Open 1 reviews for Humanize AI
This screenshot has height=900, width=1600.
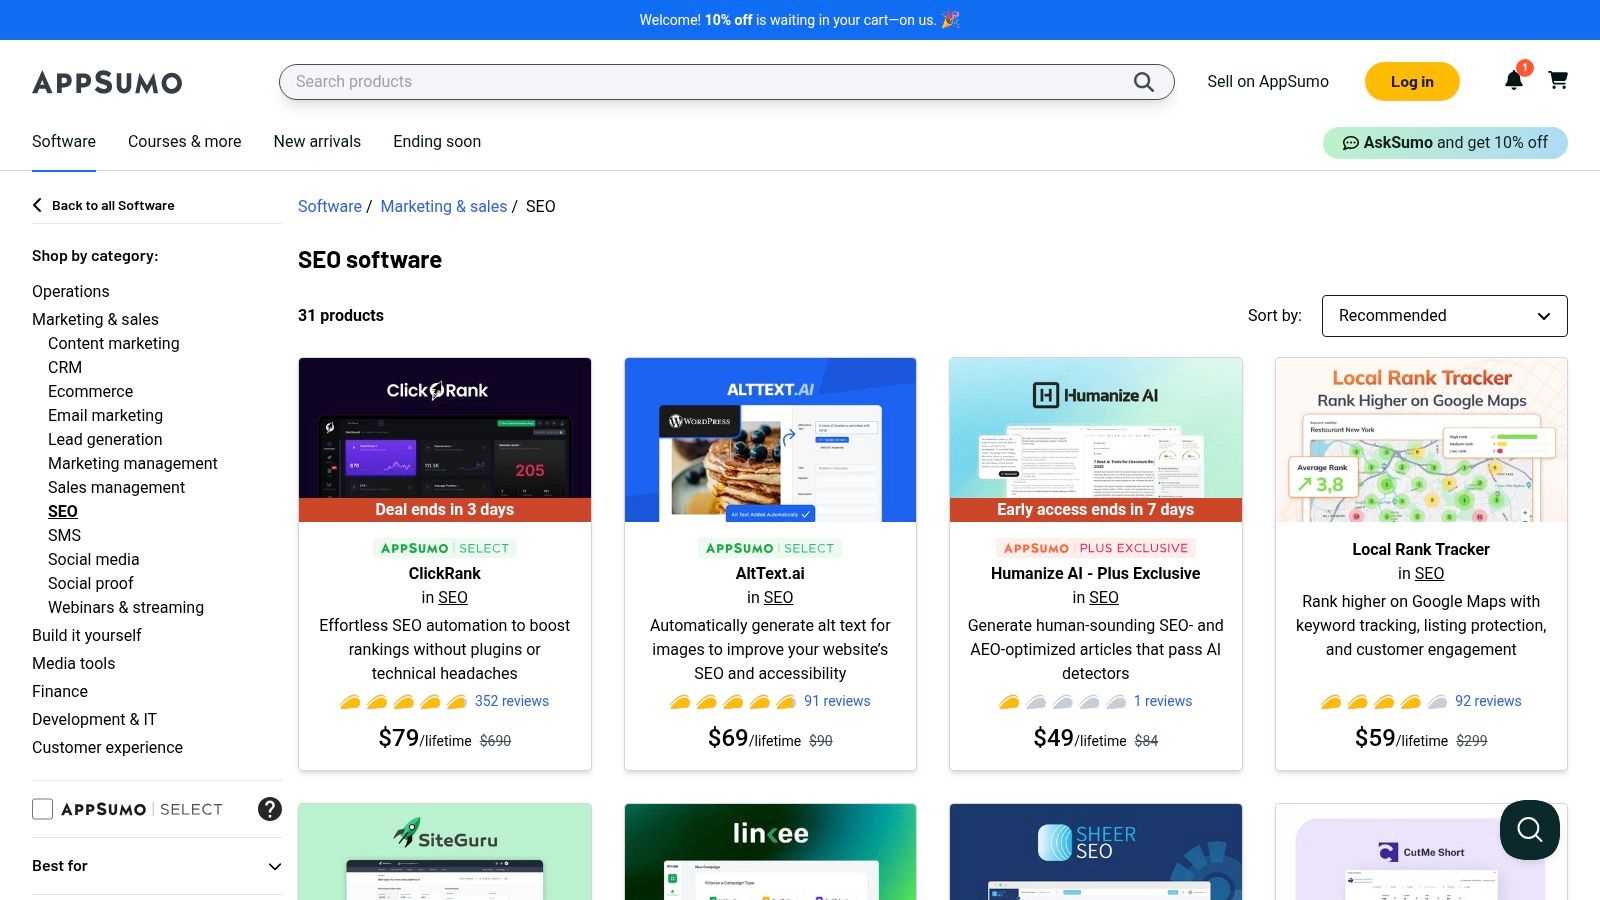pos(1163,701)
